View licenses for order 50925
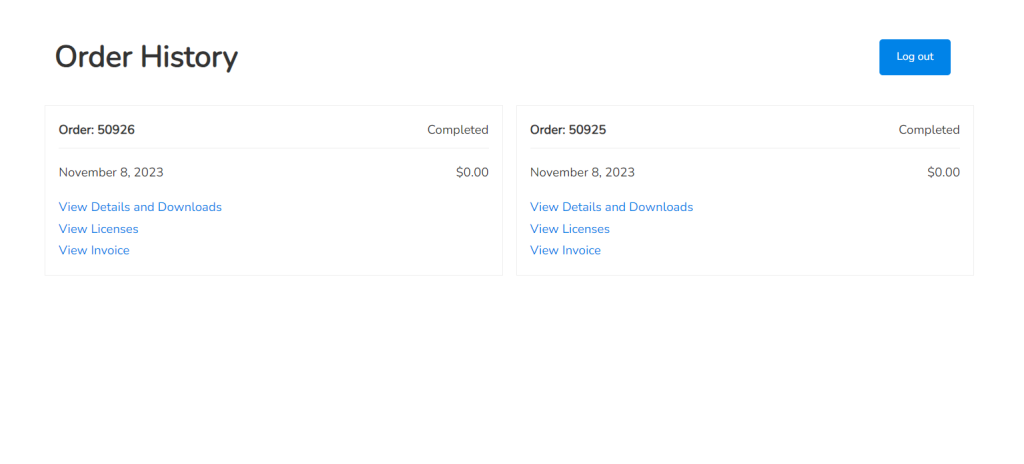1024x464 pixels. [x=569, y=229]
